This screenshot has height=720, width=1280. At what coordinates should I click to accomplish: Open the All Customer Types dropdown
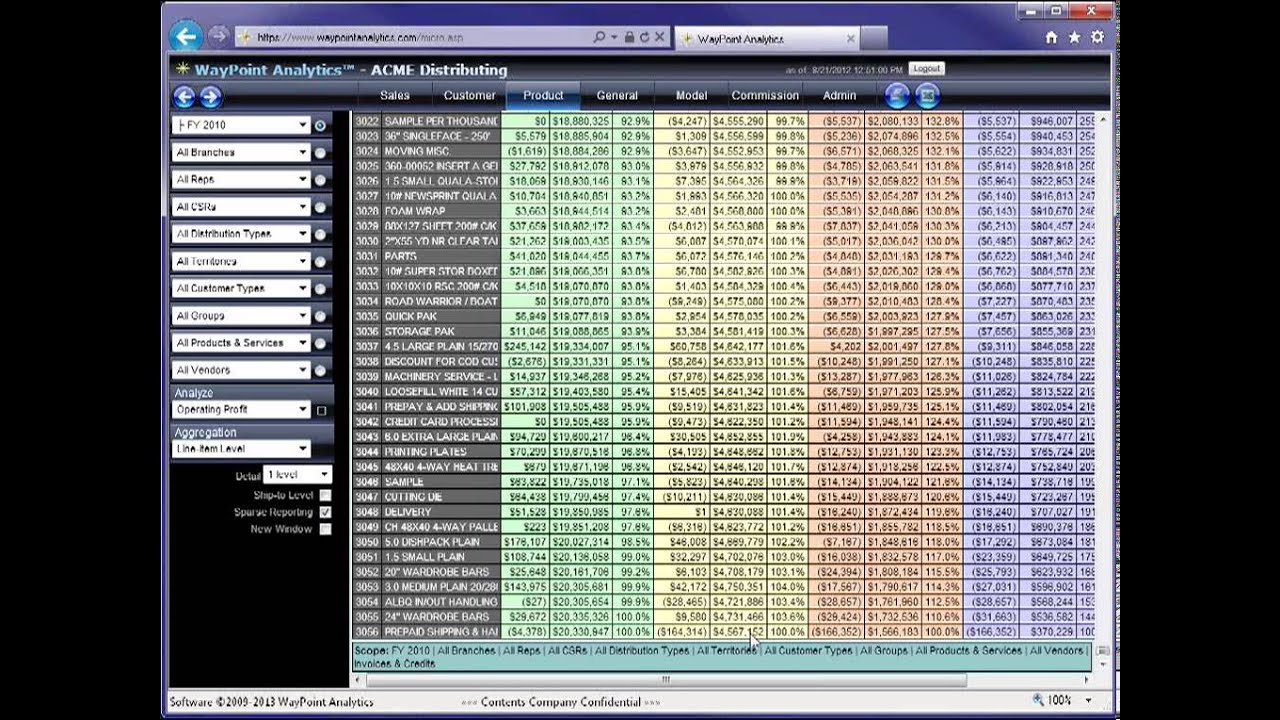coord(240,288)
